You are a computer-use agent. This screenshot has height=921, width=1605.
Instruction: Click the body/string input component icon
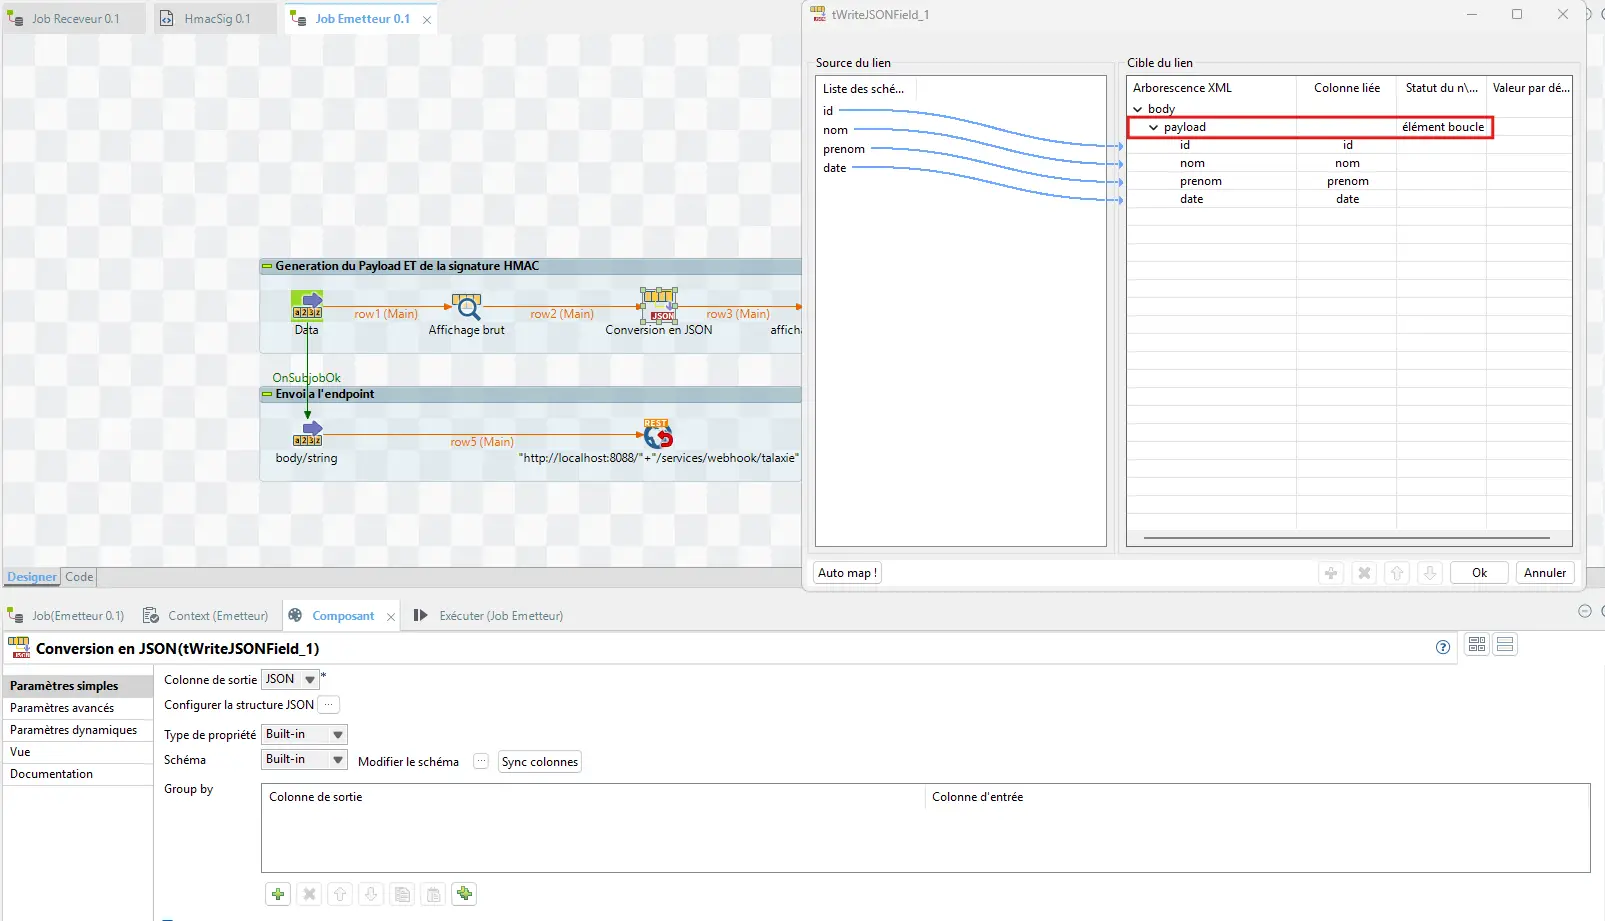tap(307, 434)
